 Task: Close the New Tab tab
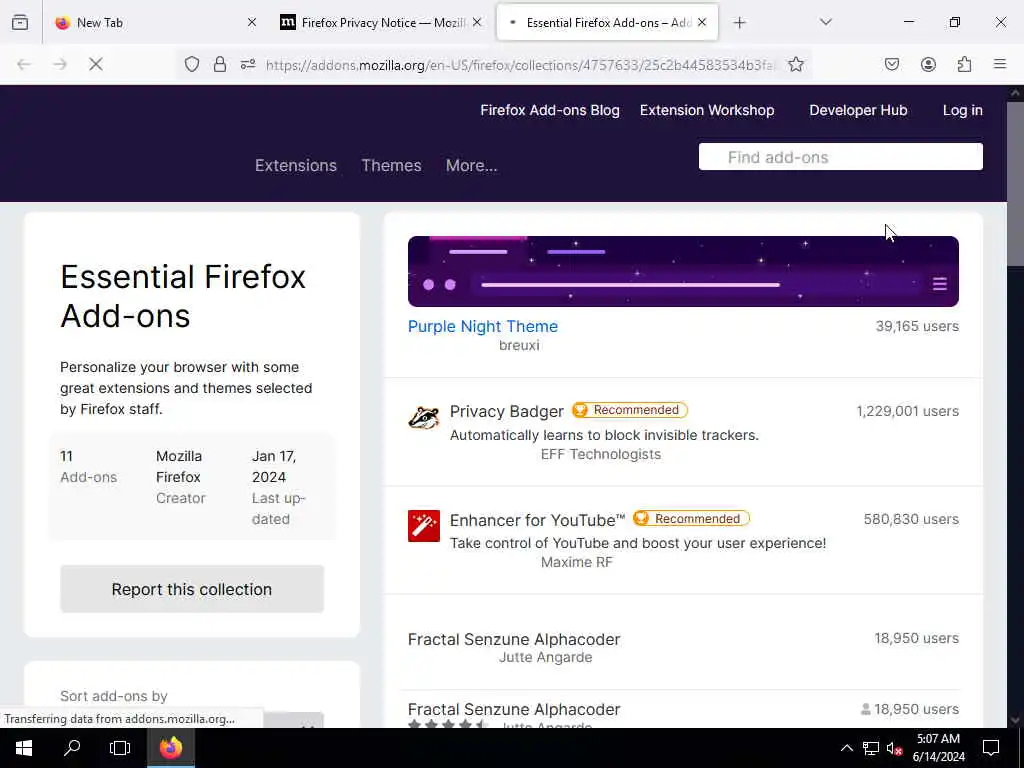tap(252, 22)
